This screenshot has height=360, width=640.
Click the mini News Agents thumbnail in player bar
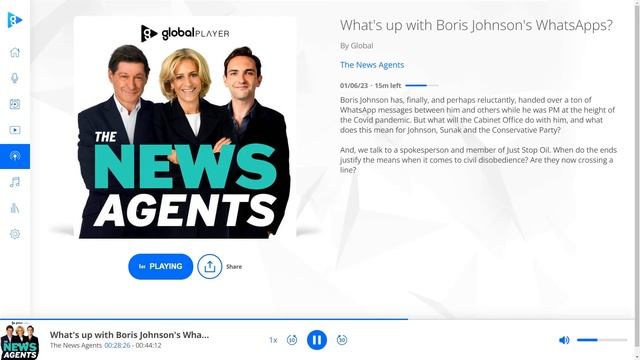[x=20, y=340]
